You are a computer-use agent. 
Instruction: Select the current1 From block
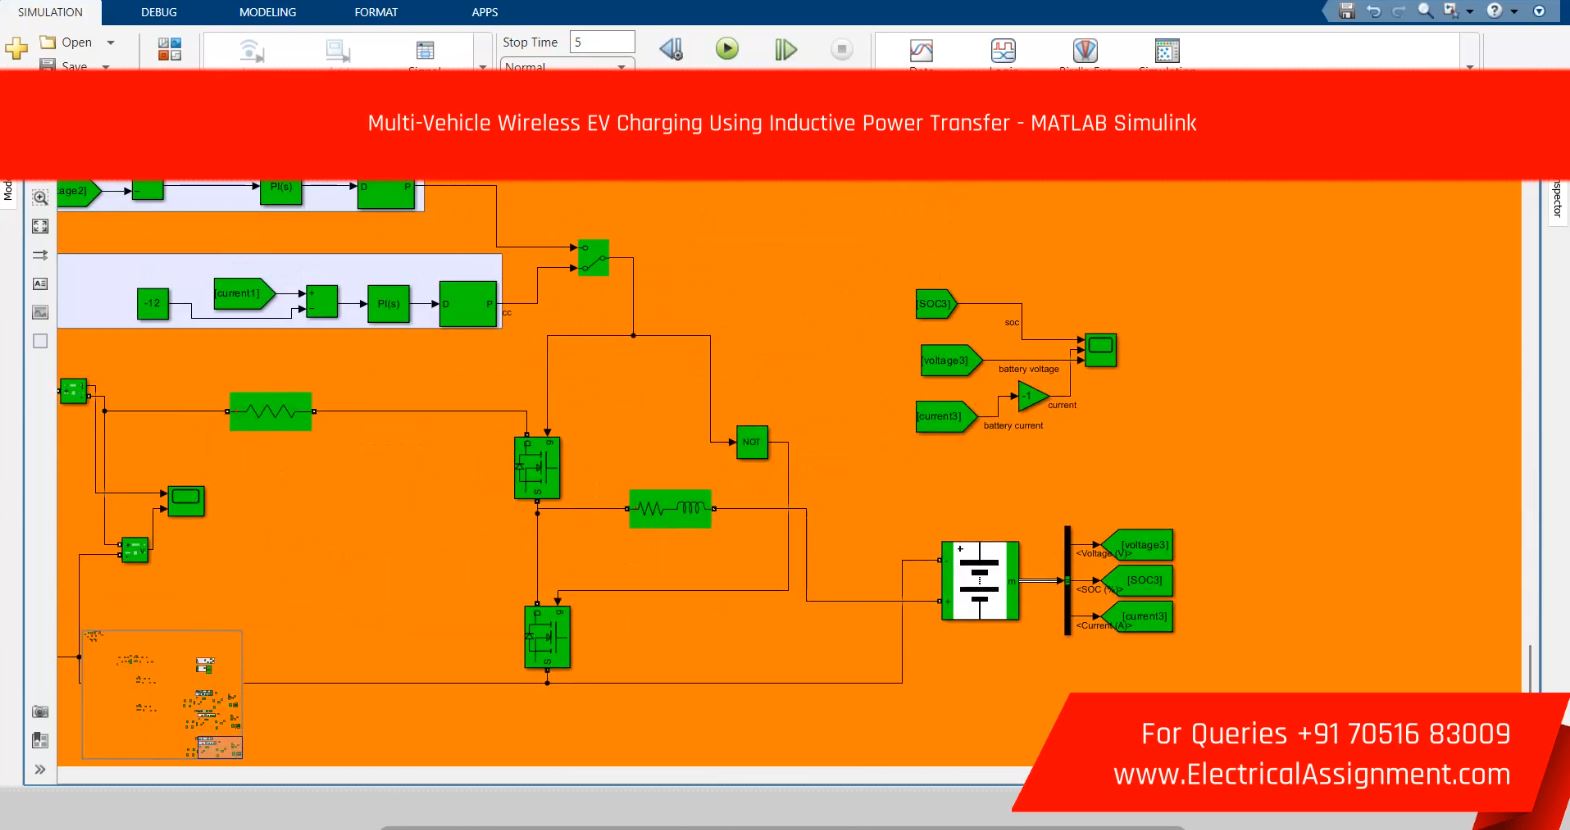point(244,294)
